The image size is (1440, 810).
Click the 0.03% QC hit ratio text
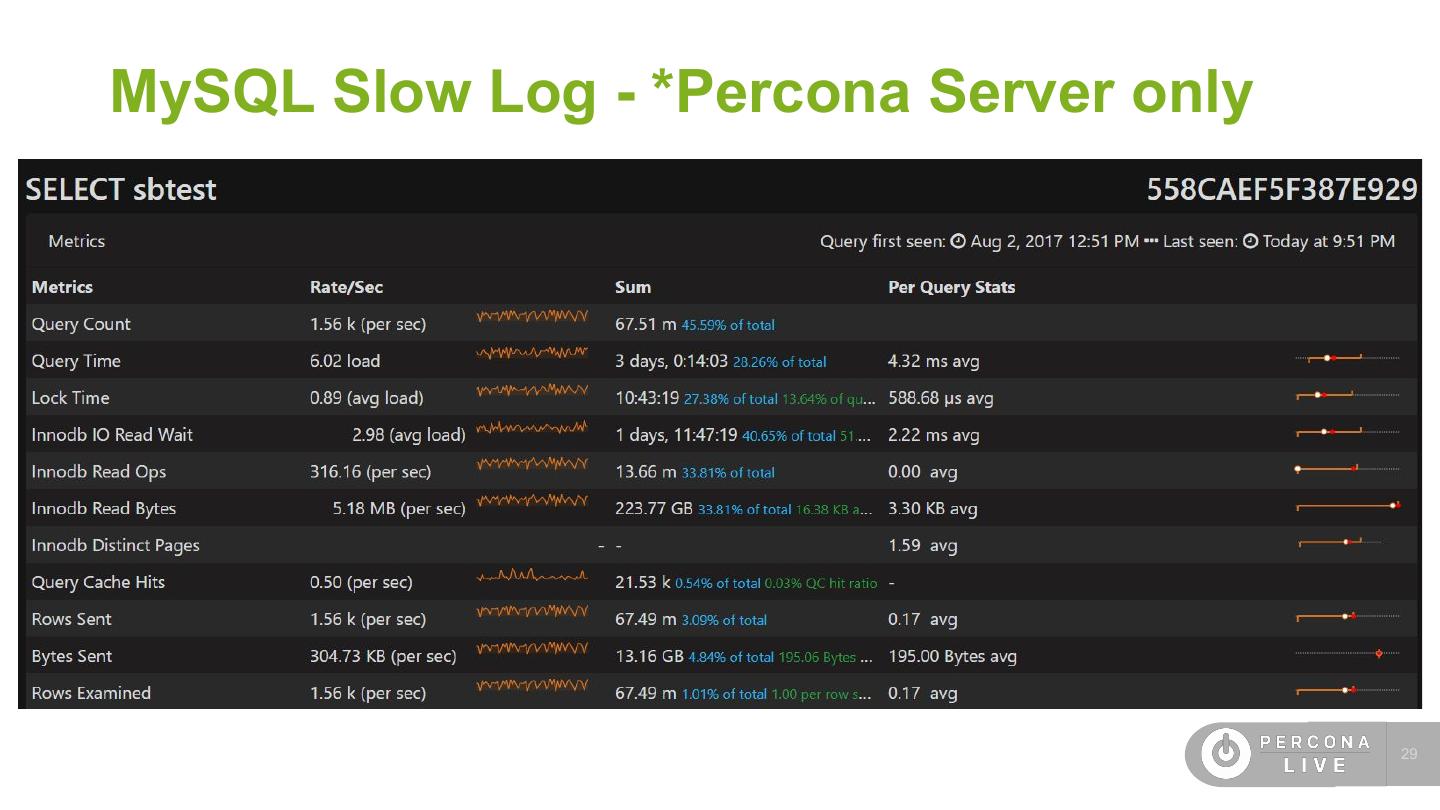820,583
